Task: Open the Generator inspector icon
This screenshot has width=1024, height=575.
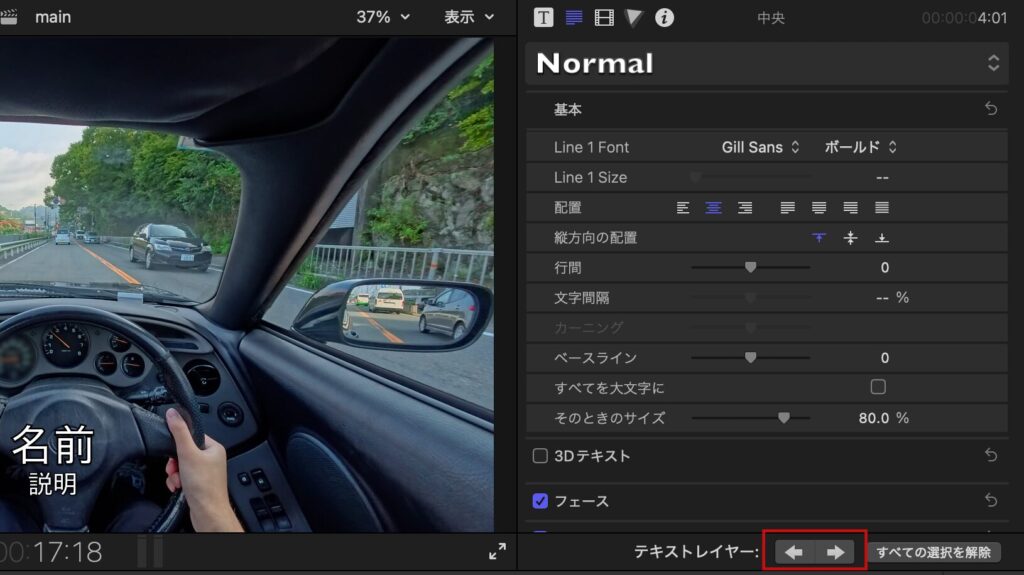Action: 634,17
